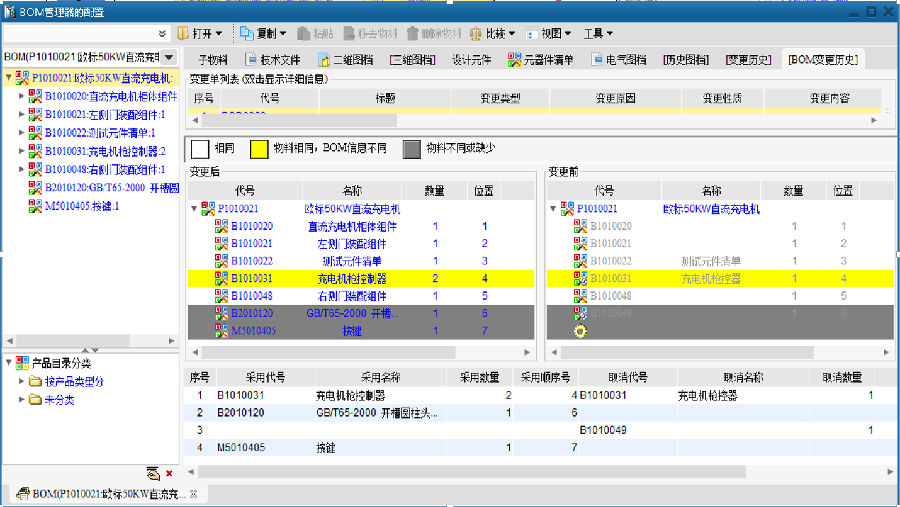Screen dimensions: 900x507
Task: Click the 比较 (Compare) toolbar icon
Action: pyautogui.click(x=474, y=34)
